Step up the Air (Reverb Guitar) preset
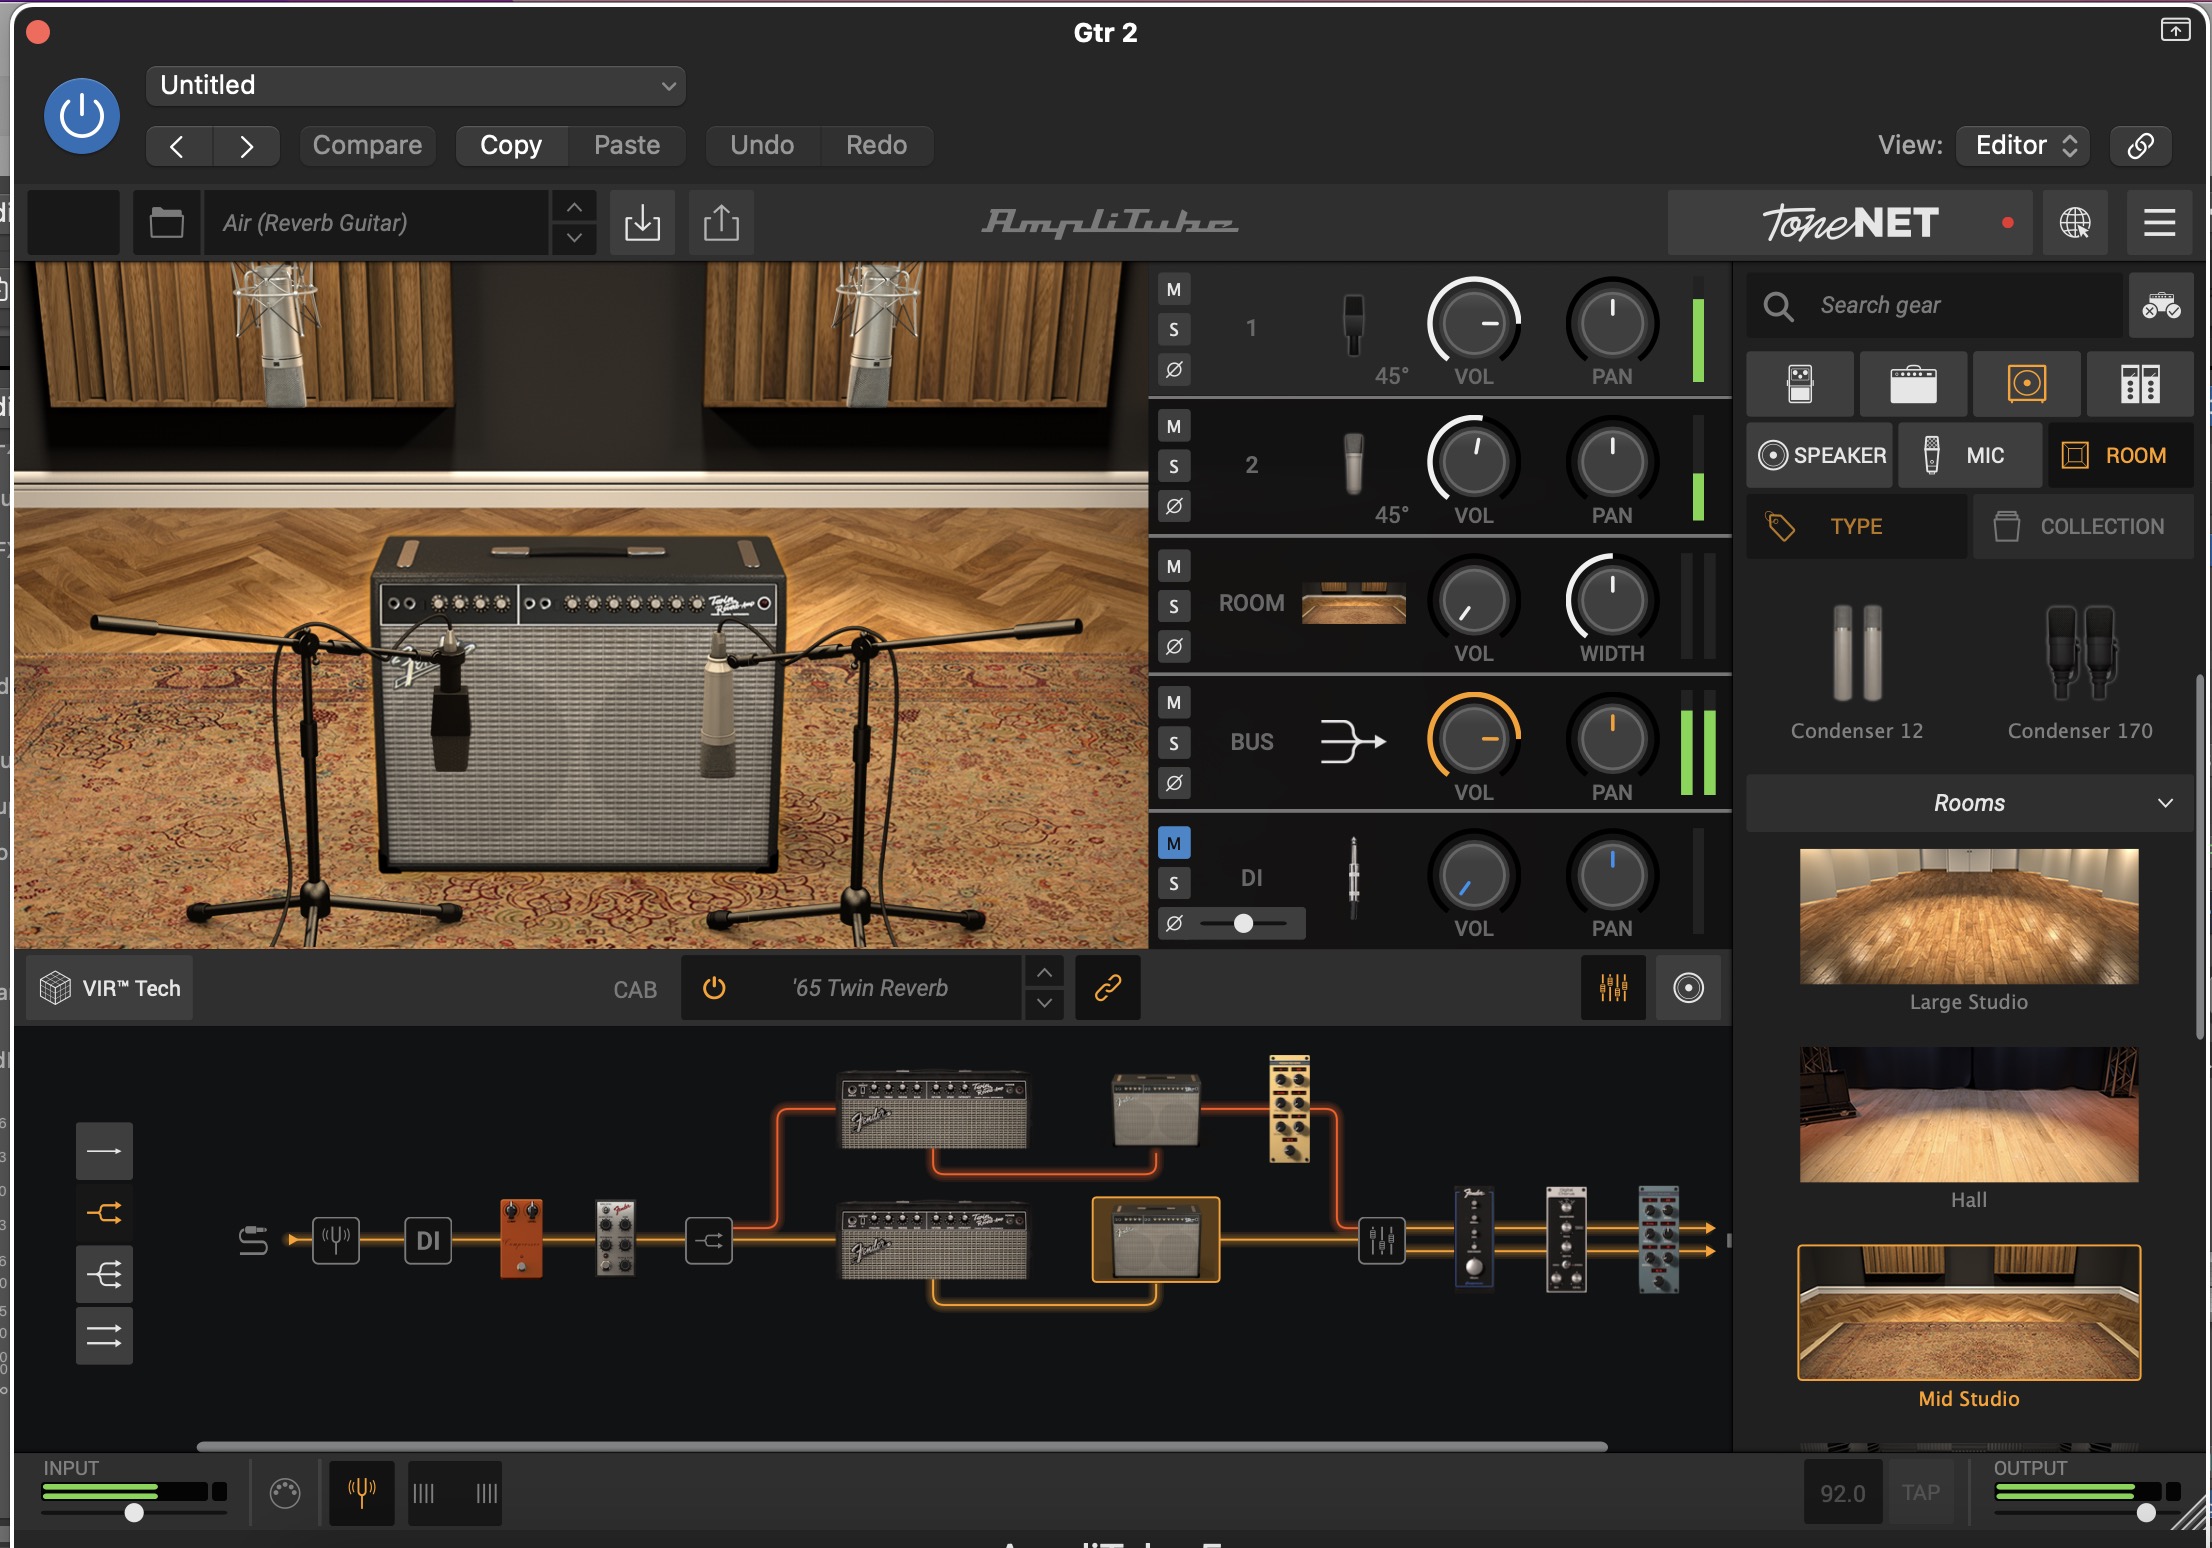Viewport: 2212px width, 1548px height. coord(574,207)
